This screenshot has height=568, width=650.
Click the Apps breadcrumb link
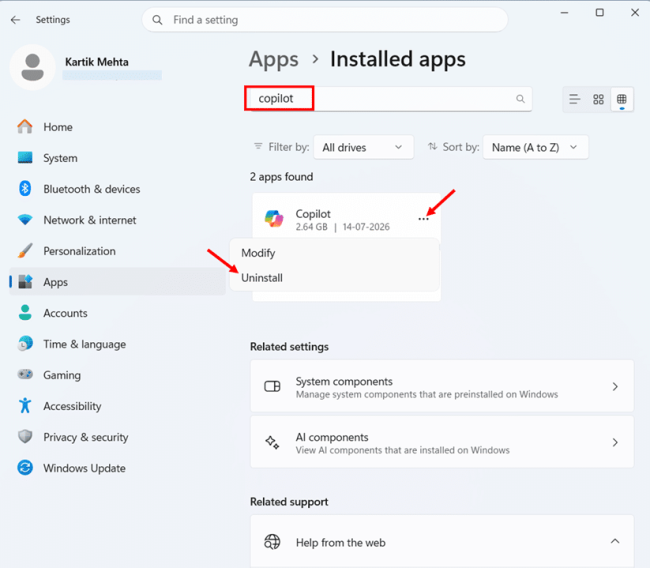[274, 59]
